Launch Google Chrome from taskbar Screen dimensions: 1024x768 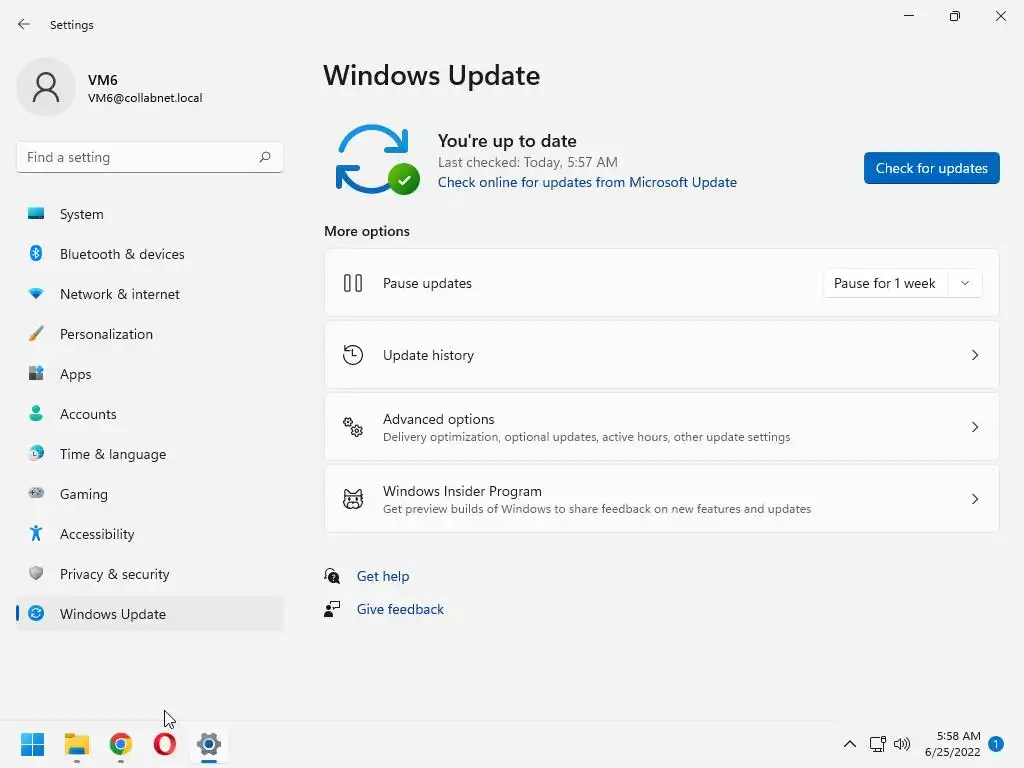121,744
